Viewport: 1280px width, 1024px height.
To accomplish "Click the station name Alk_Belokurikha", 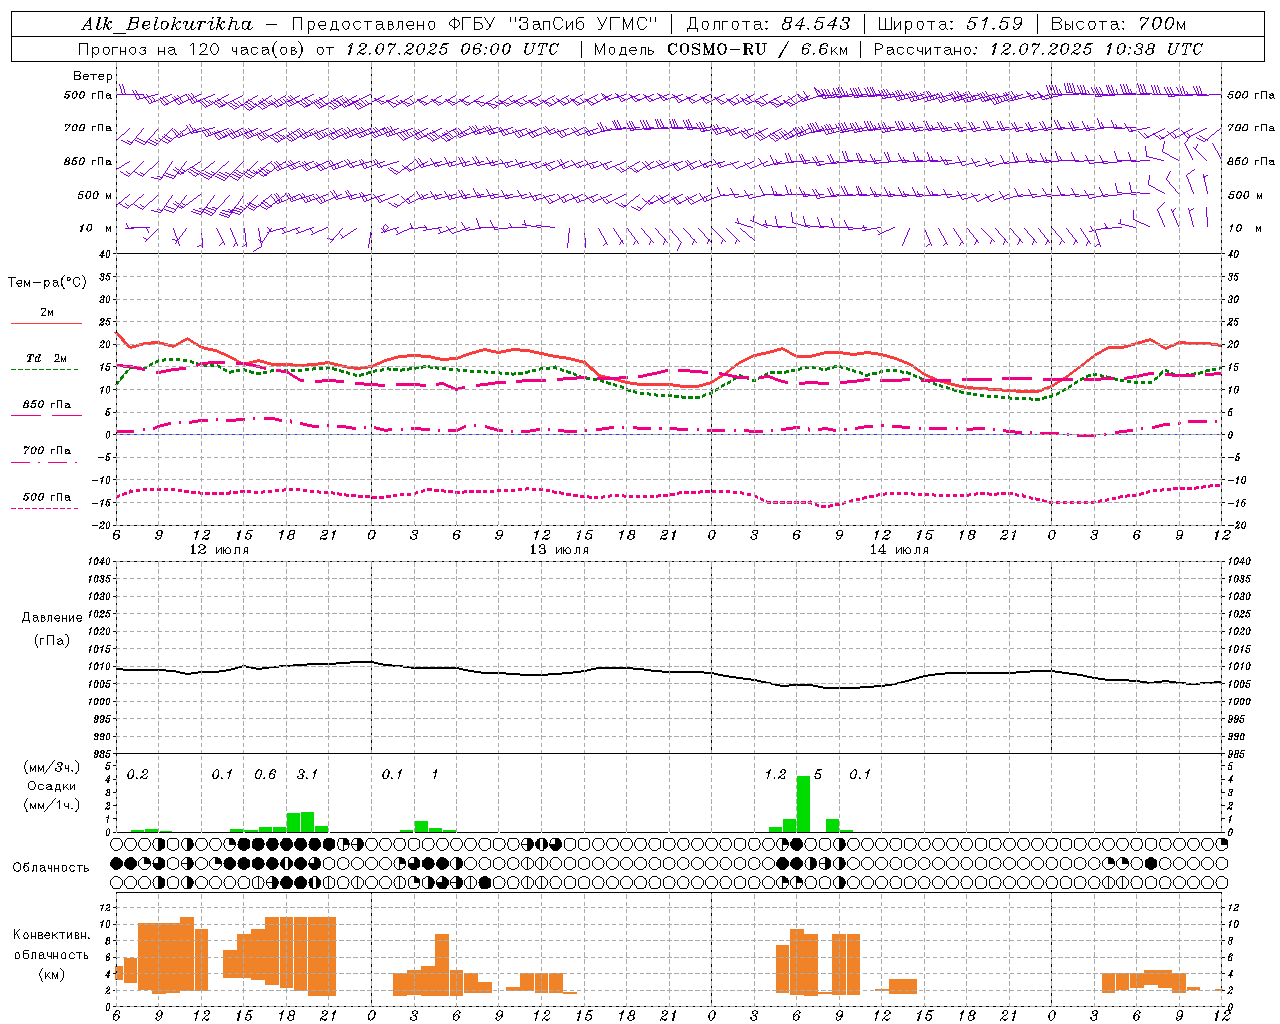I will (x=167, y=24).
